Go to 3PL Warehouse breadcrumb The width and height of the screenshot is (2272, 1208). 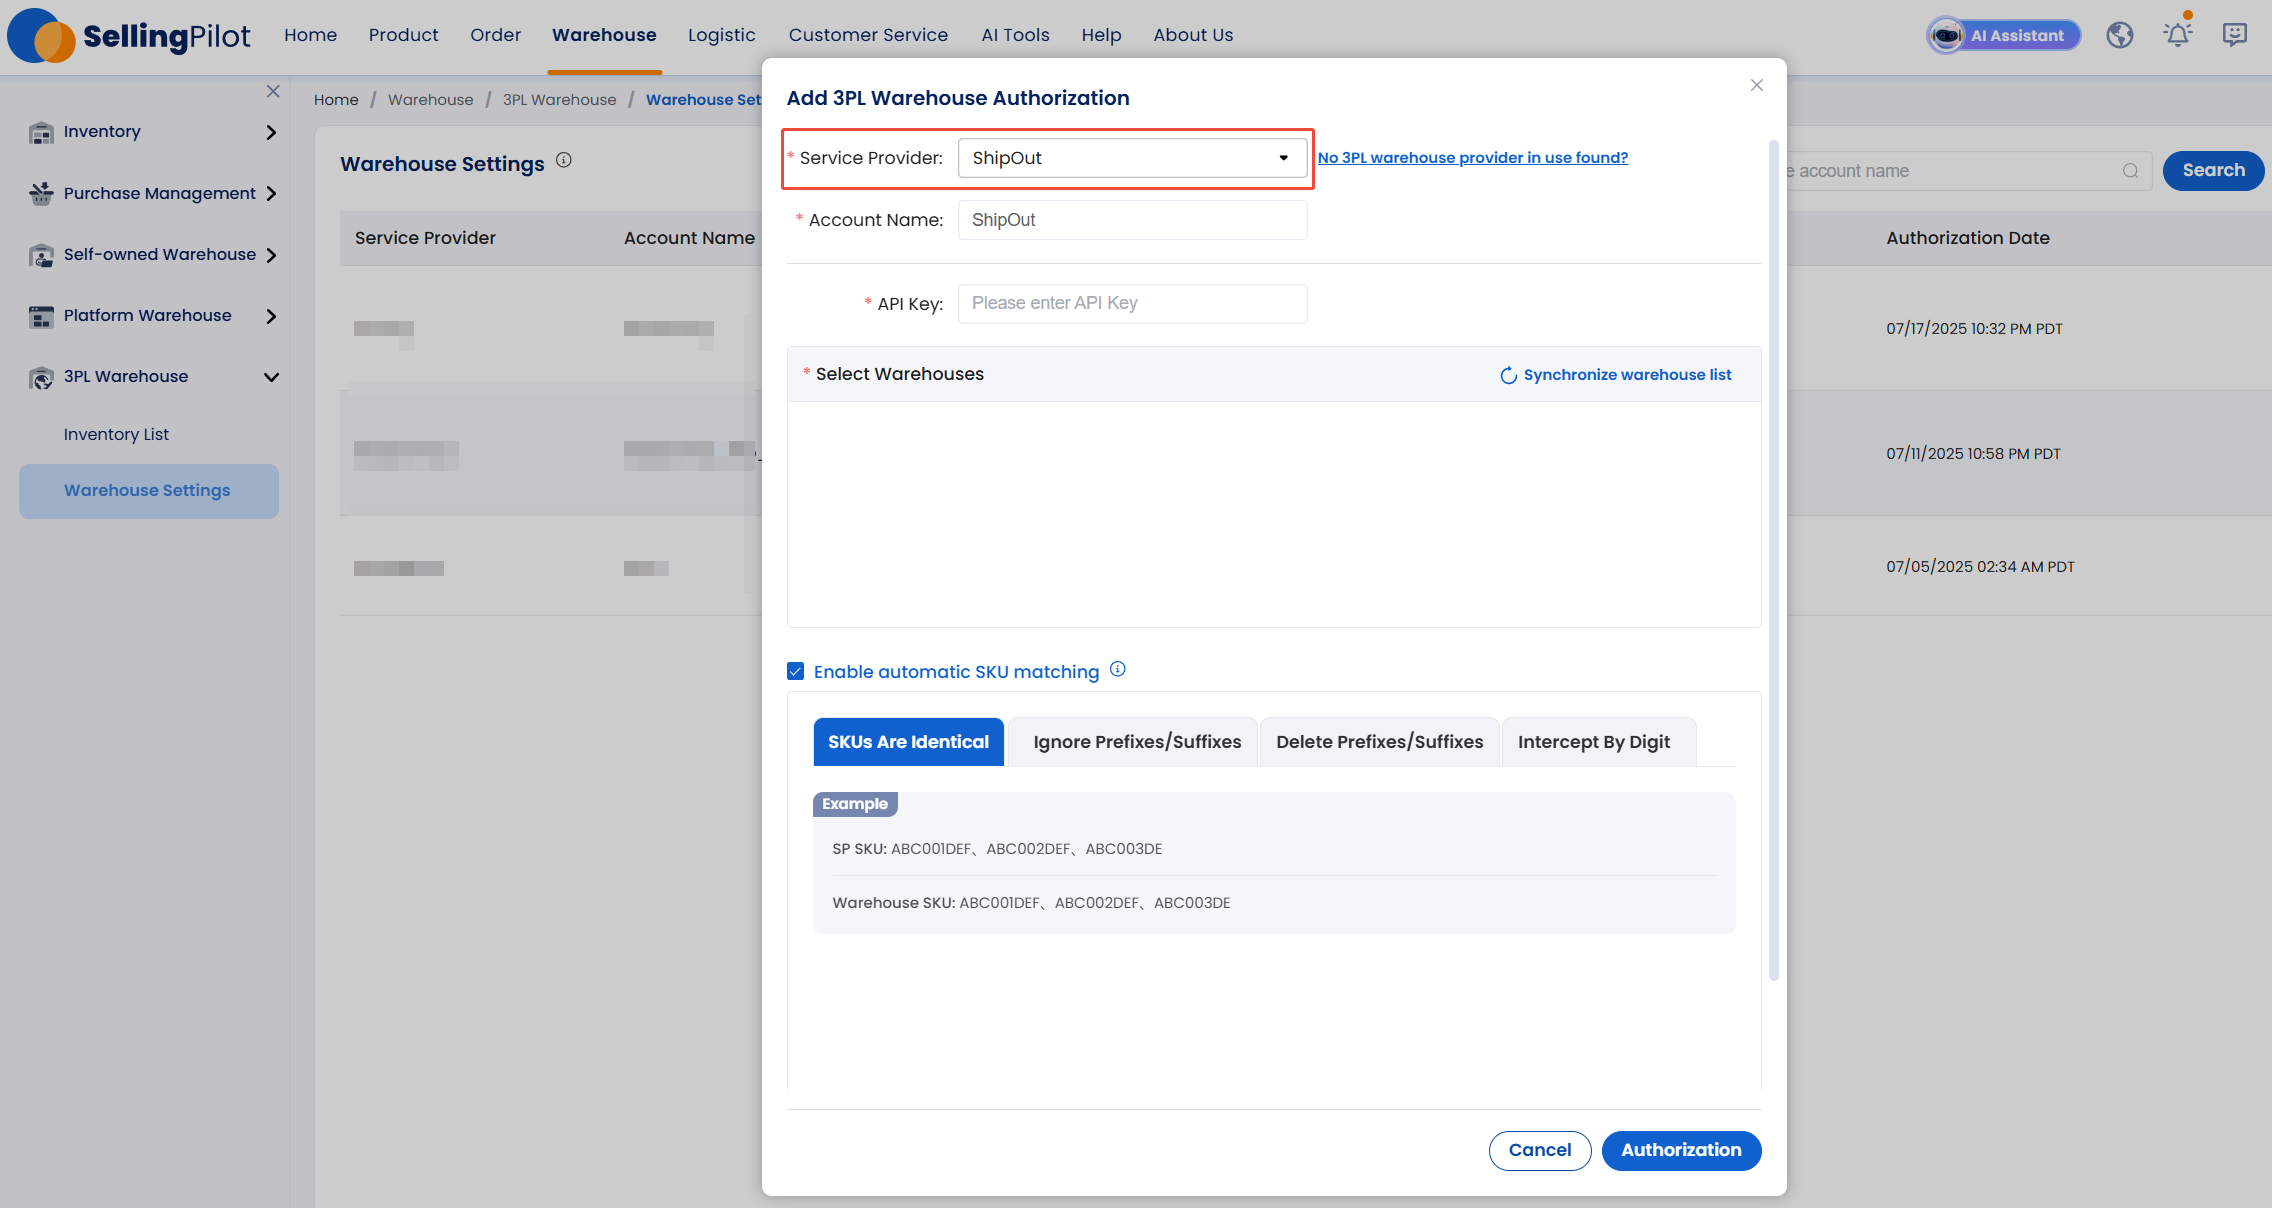click(x=559, y=100)
